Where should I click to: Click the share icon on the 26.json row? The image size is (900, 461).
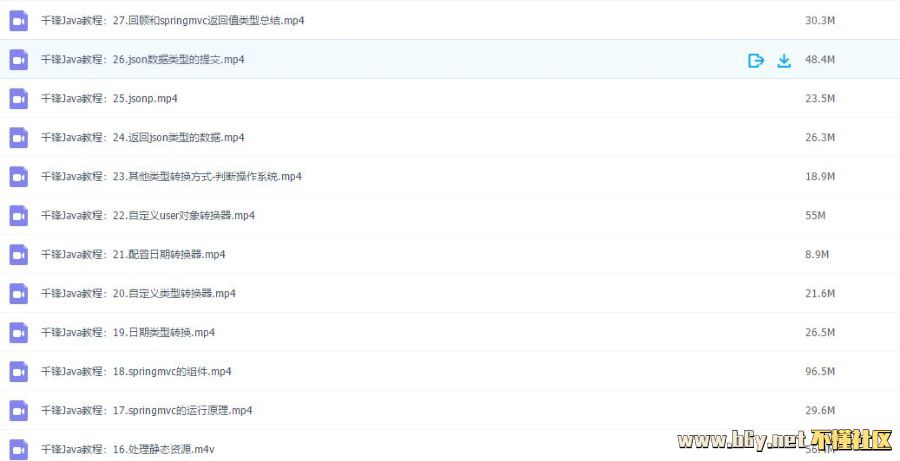[x=756, y=60]
